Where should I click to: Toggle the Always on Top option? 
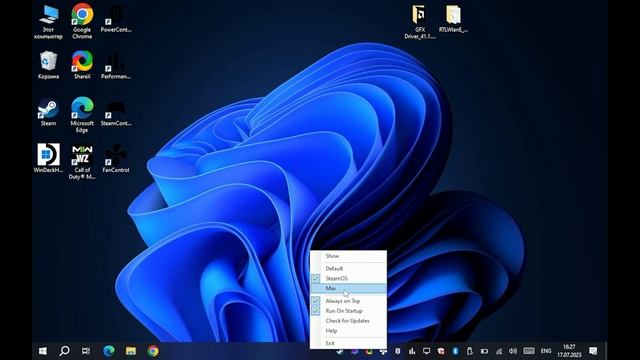(348, 301)
